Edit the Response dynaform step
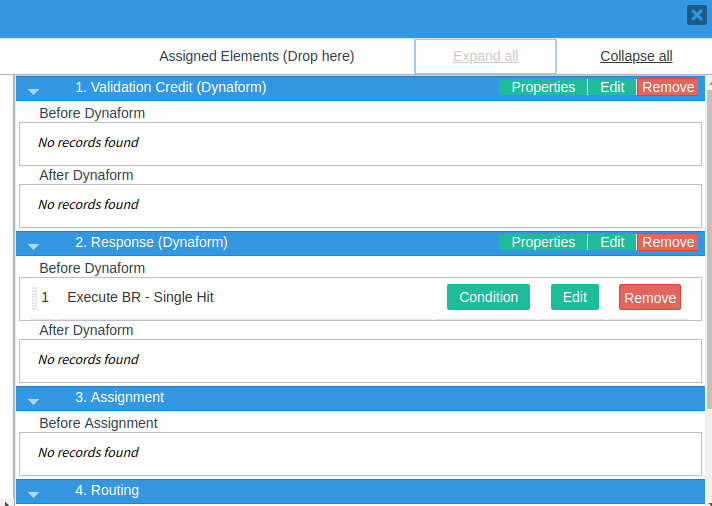Image resolution: width=712 pixels, height=506 pixels. click(612, 243)
